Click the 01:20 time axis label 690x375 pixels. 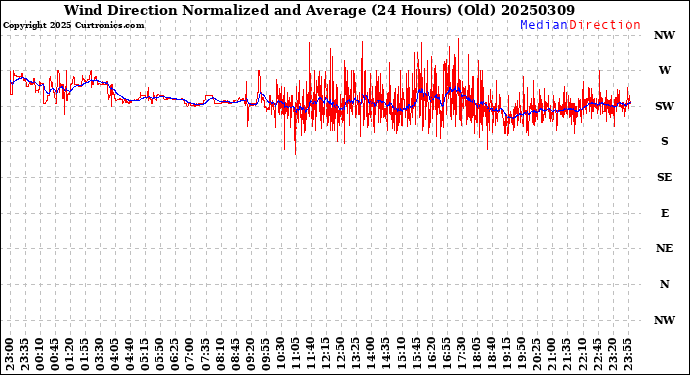pyautogui.click(x=69, y=355)
